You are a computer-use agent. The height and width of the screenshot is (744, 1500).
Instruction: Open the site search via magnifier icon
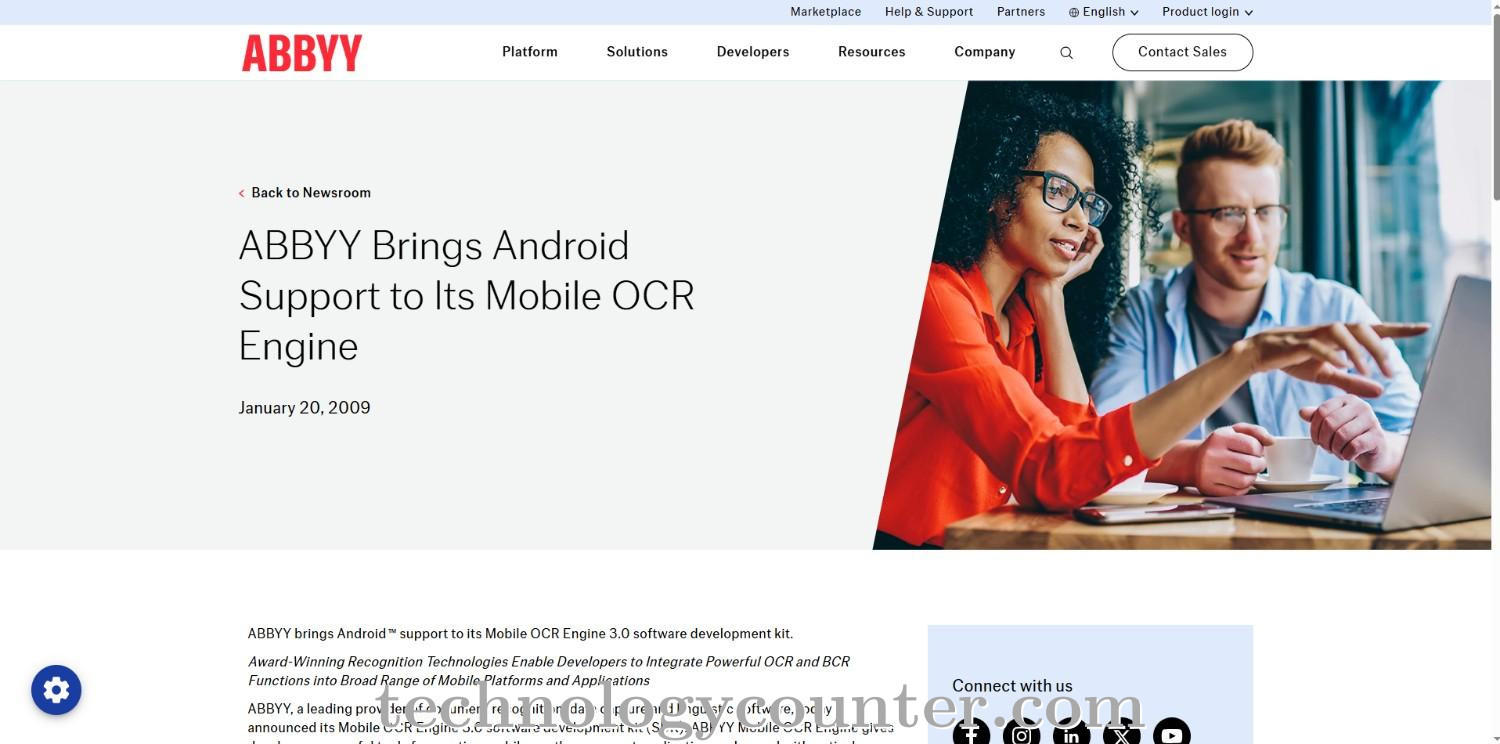tap(1066, 51)
